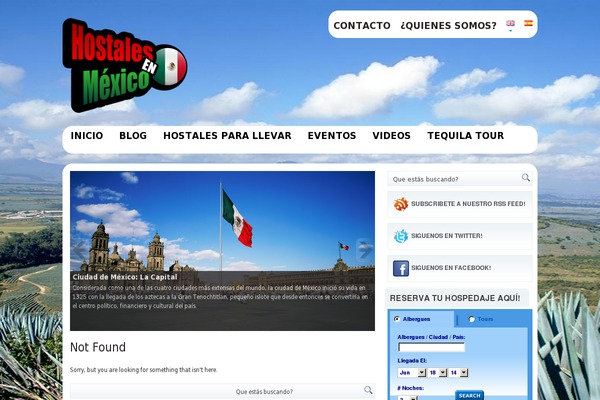Click 'RESERVA TU HOSPEDAJE AQUÍ!' heading
Image resolution: width=600 pixels, height=400 pixels.
(x=455, y=298)
